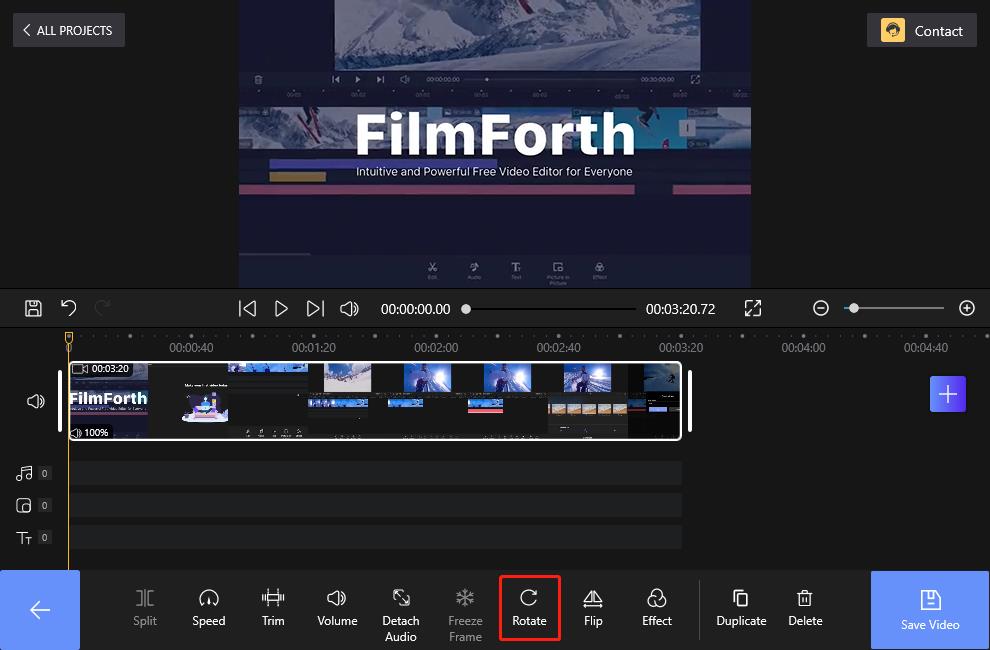Open the text track icon

[x=24, y=538]
